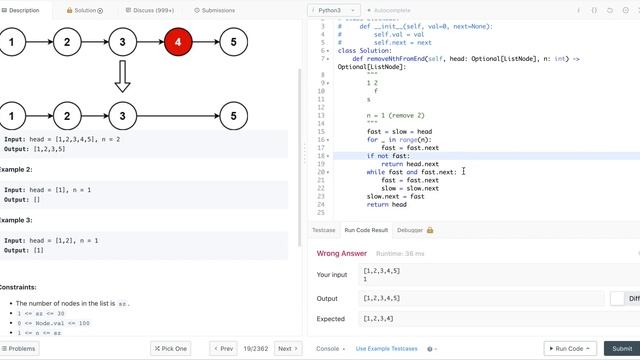
Task: Click 'slow.next = fast' code line
Action: point(396,196)
